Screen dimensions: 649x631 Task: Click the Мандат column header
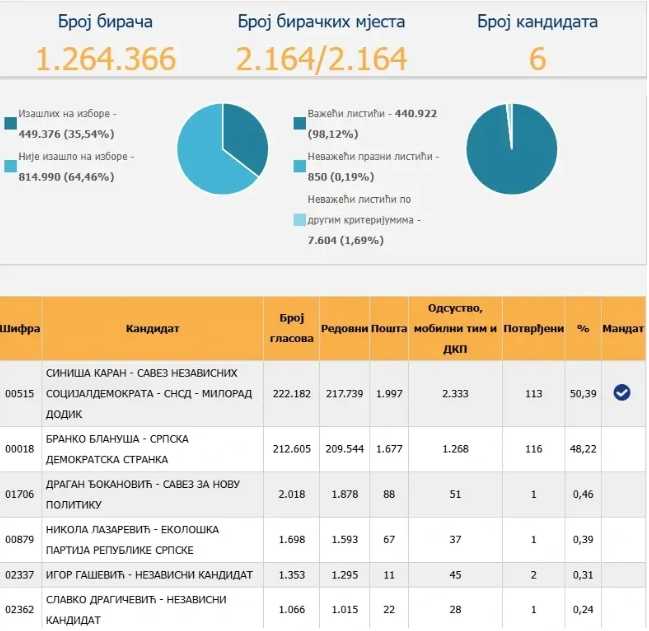pyautogui.click(x=623, y=328)
